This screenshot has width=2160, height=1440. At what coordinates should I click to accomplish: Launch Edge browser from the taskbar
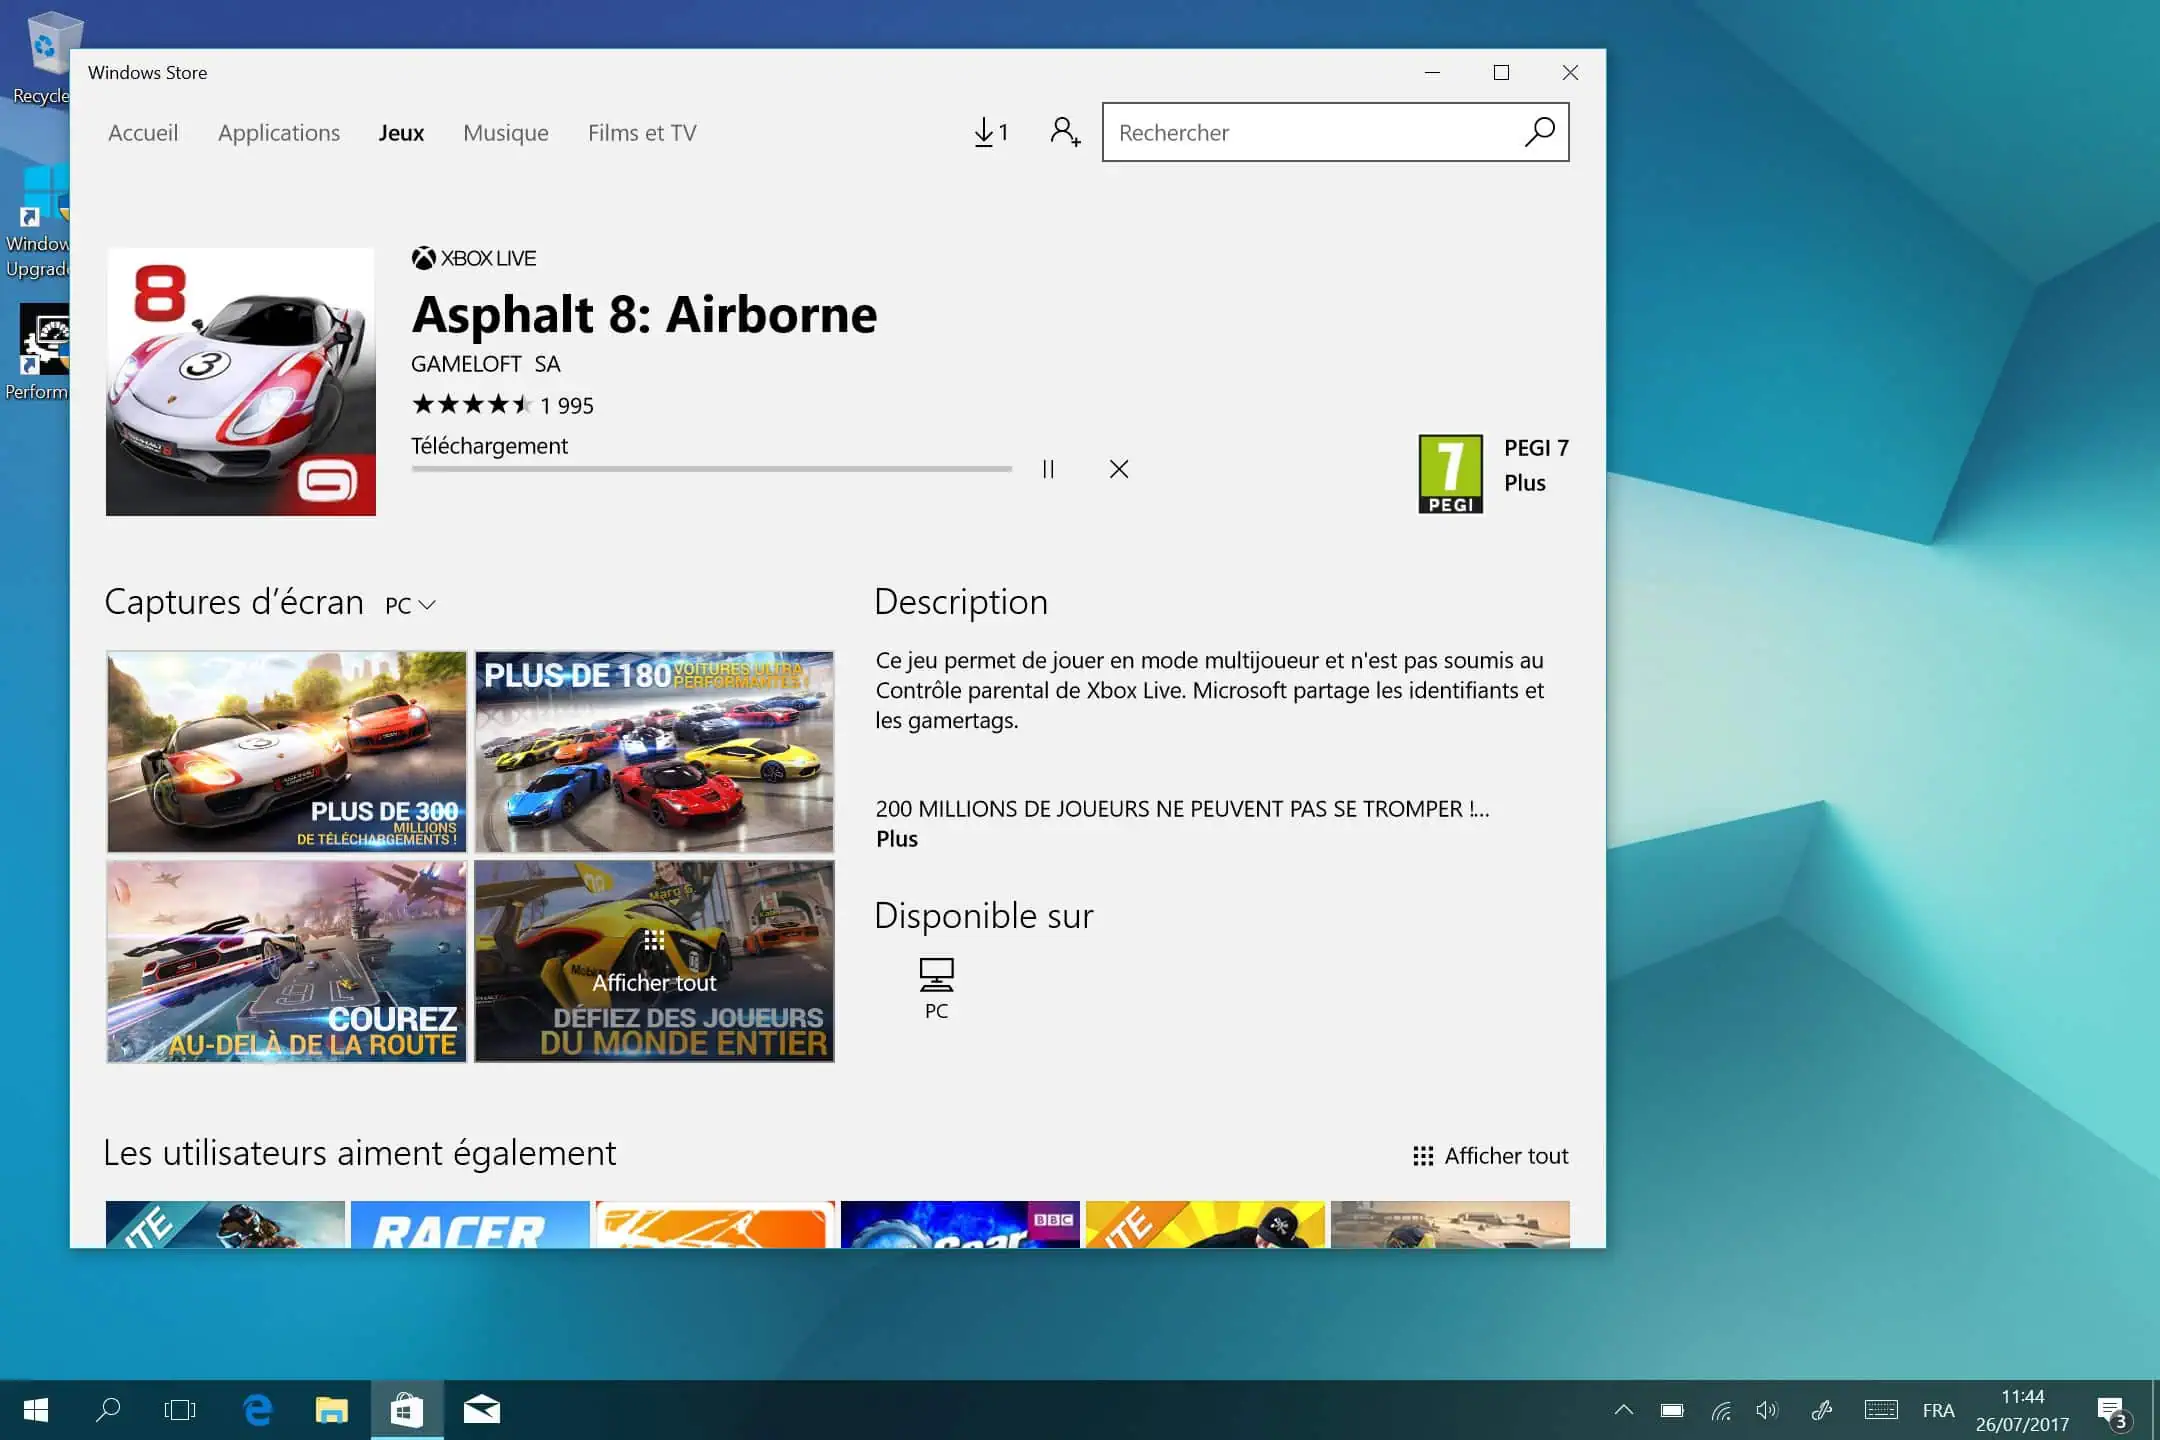(x=258, y=1410)
